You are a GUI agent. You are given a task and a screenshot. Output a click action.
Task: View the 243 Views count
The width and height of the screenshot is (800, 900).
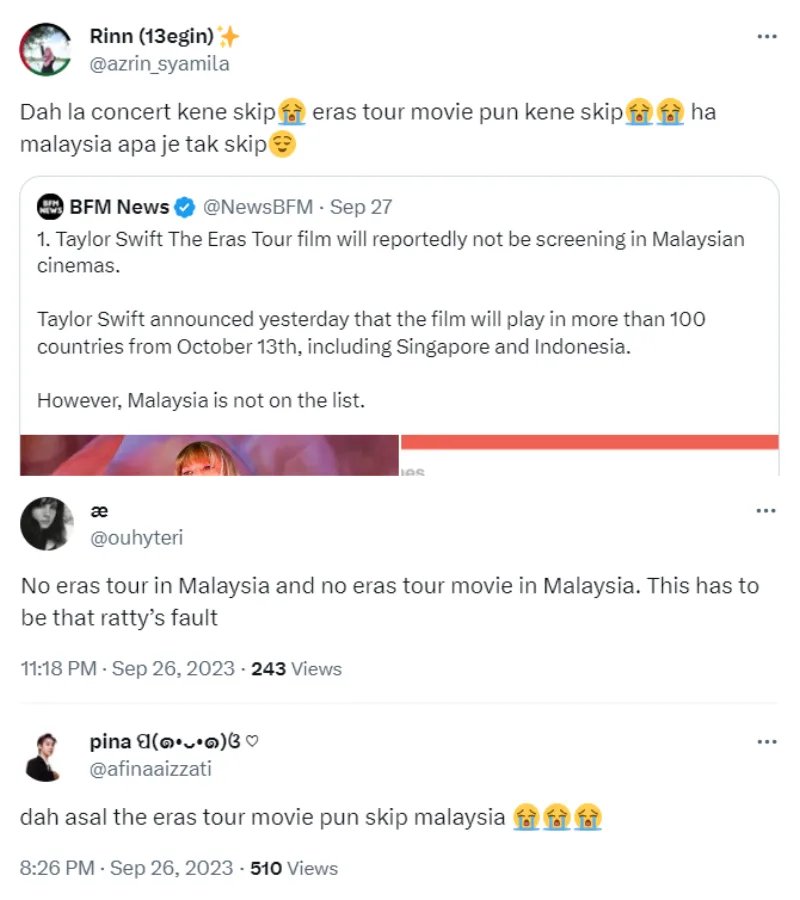coord(296,669)
